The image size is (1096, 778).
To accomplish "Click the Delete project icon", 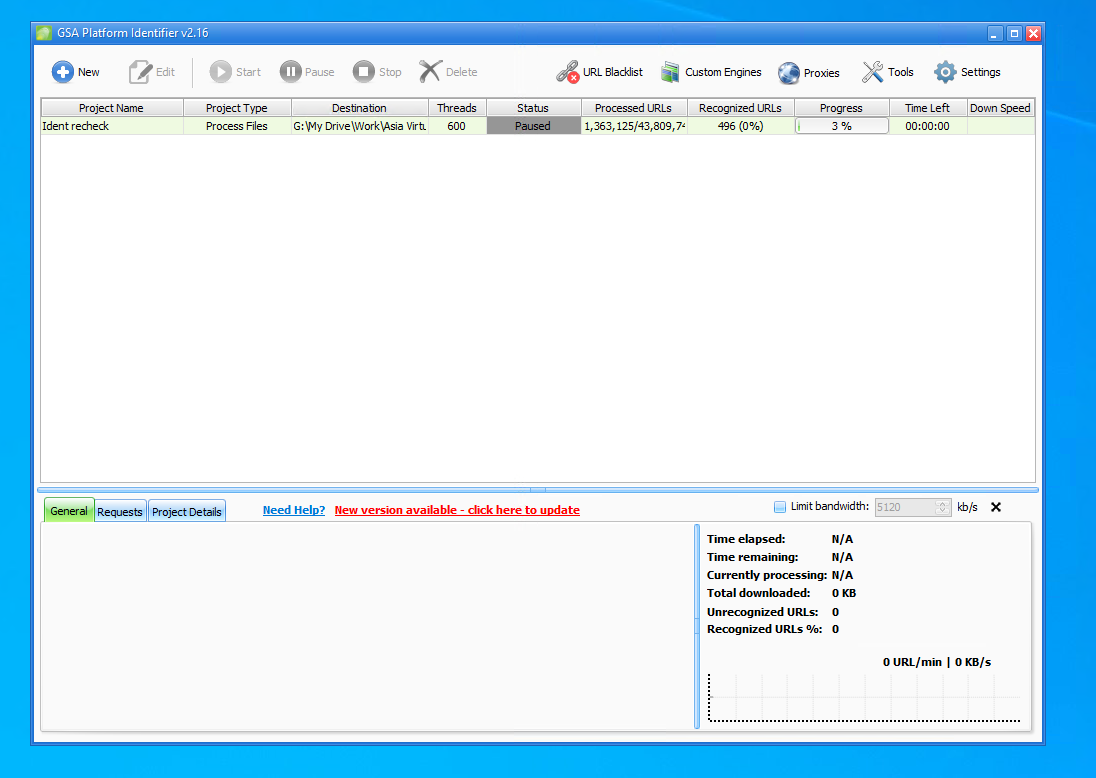I will click(430, 72).
